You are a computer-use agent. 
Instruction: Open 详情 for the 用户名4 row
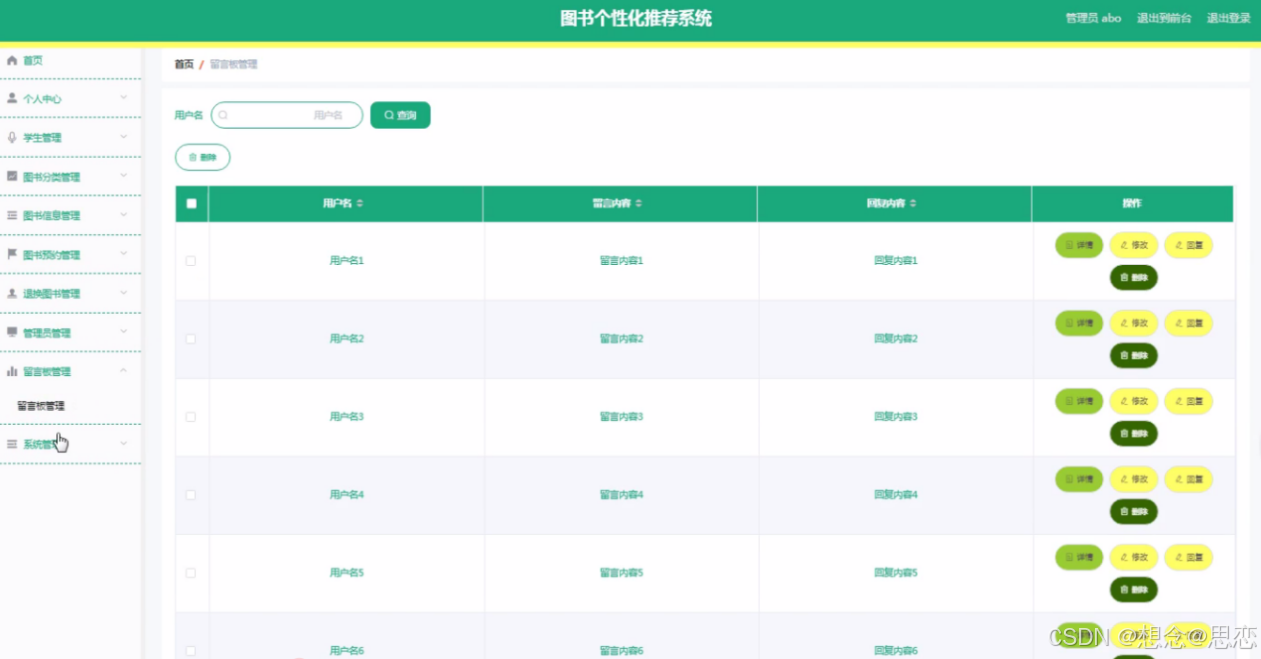click(x=1079, y=479)
